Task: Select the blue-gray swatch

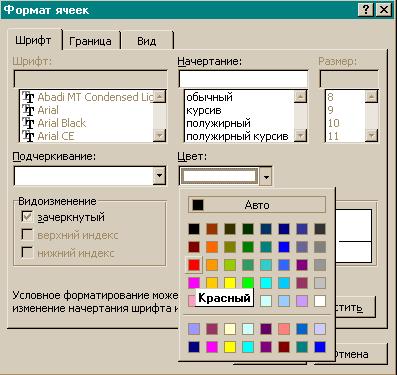Action: [x=302, y=247]
